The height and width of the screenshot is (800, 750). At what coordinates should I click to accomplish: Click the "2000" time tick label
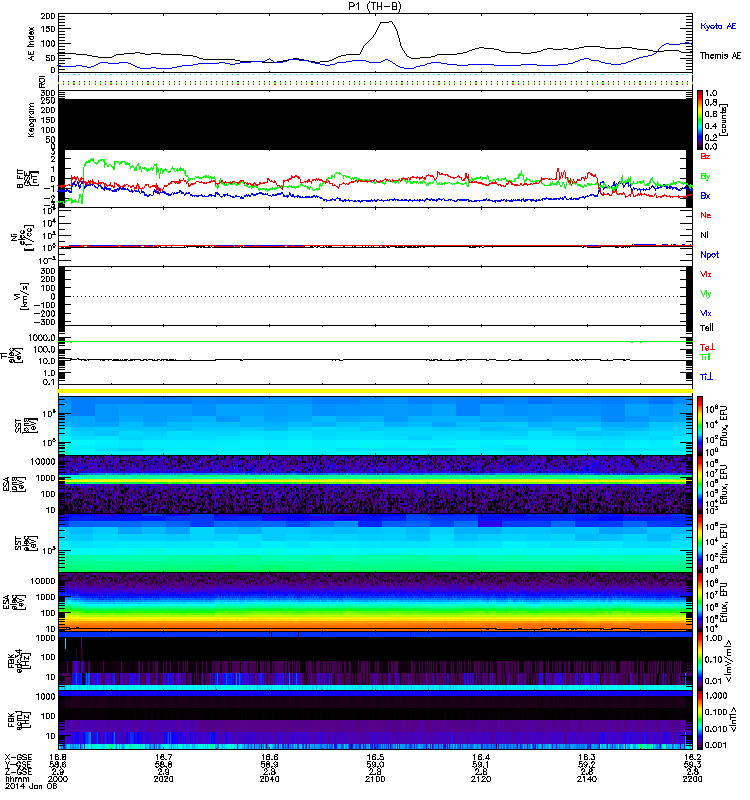point(58,779)
